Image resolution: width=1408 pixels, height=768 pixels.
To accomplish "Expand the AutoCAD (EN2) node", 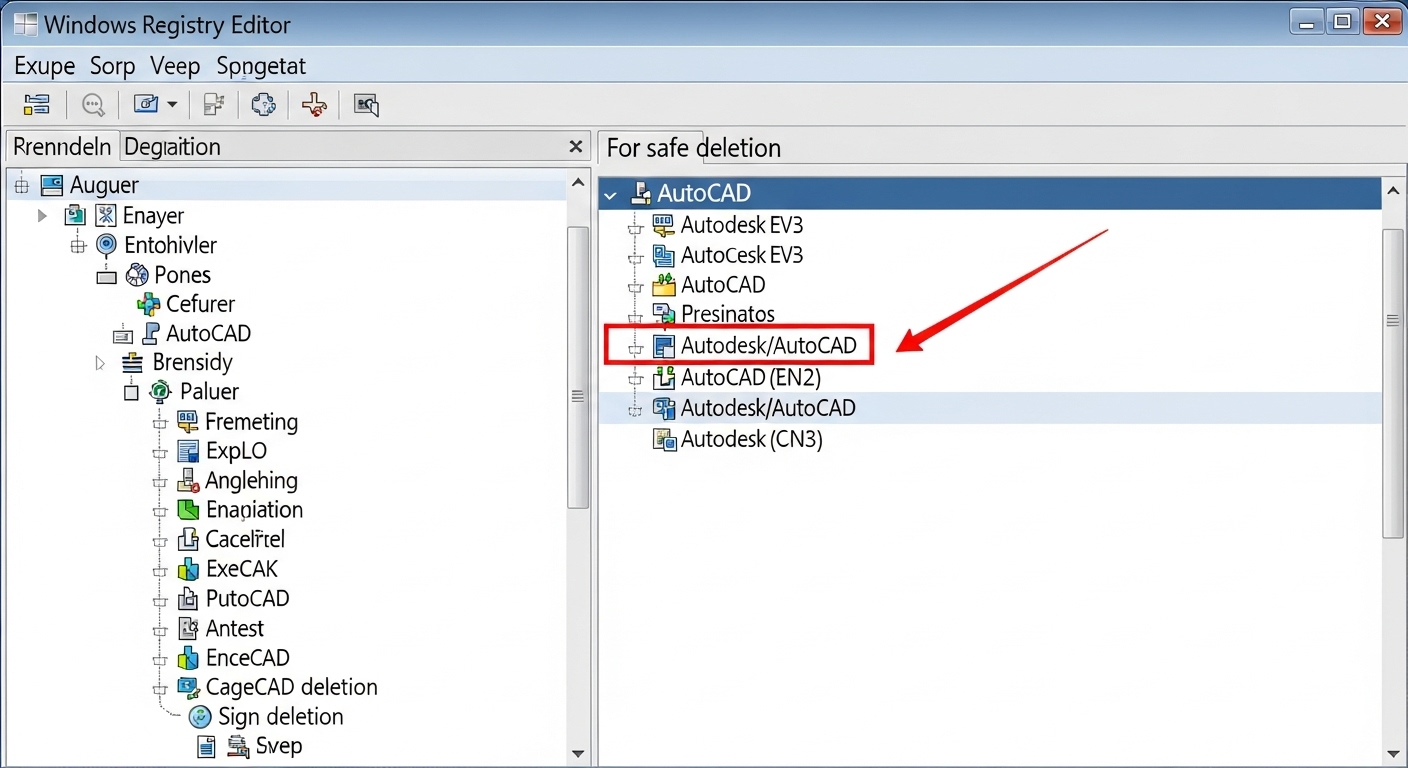I will (x=634, y=378).
